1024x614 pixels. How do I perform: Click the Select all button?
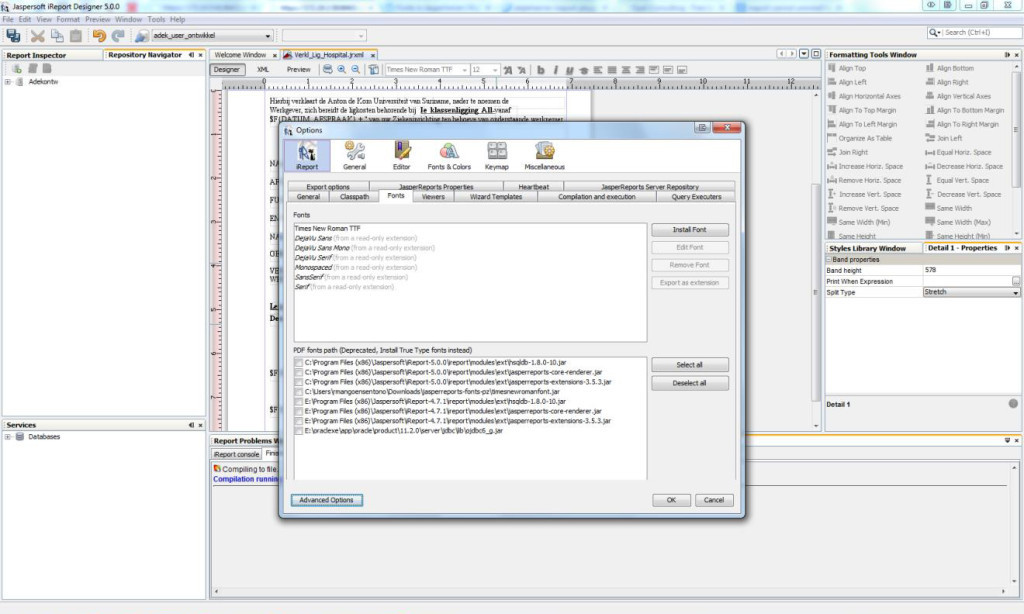(x=690, y=365)
